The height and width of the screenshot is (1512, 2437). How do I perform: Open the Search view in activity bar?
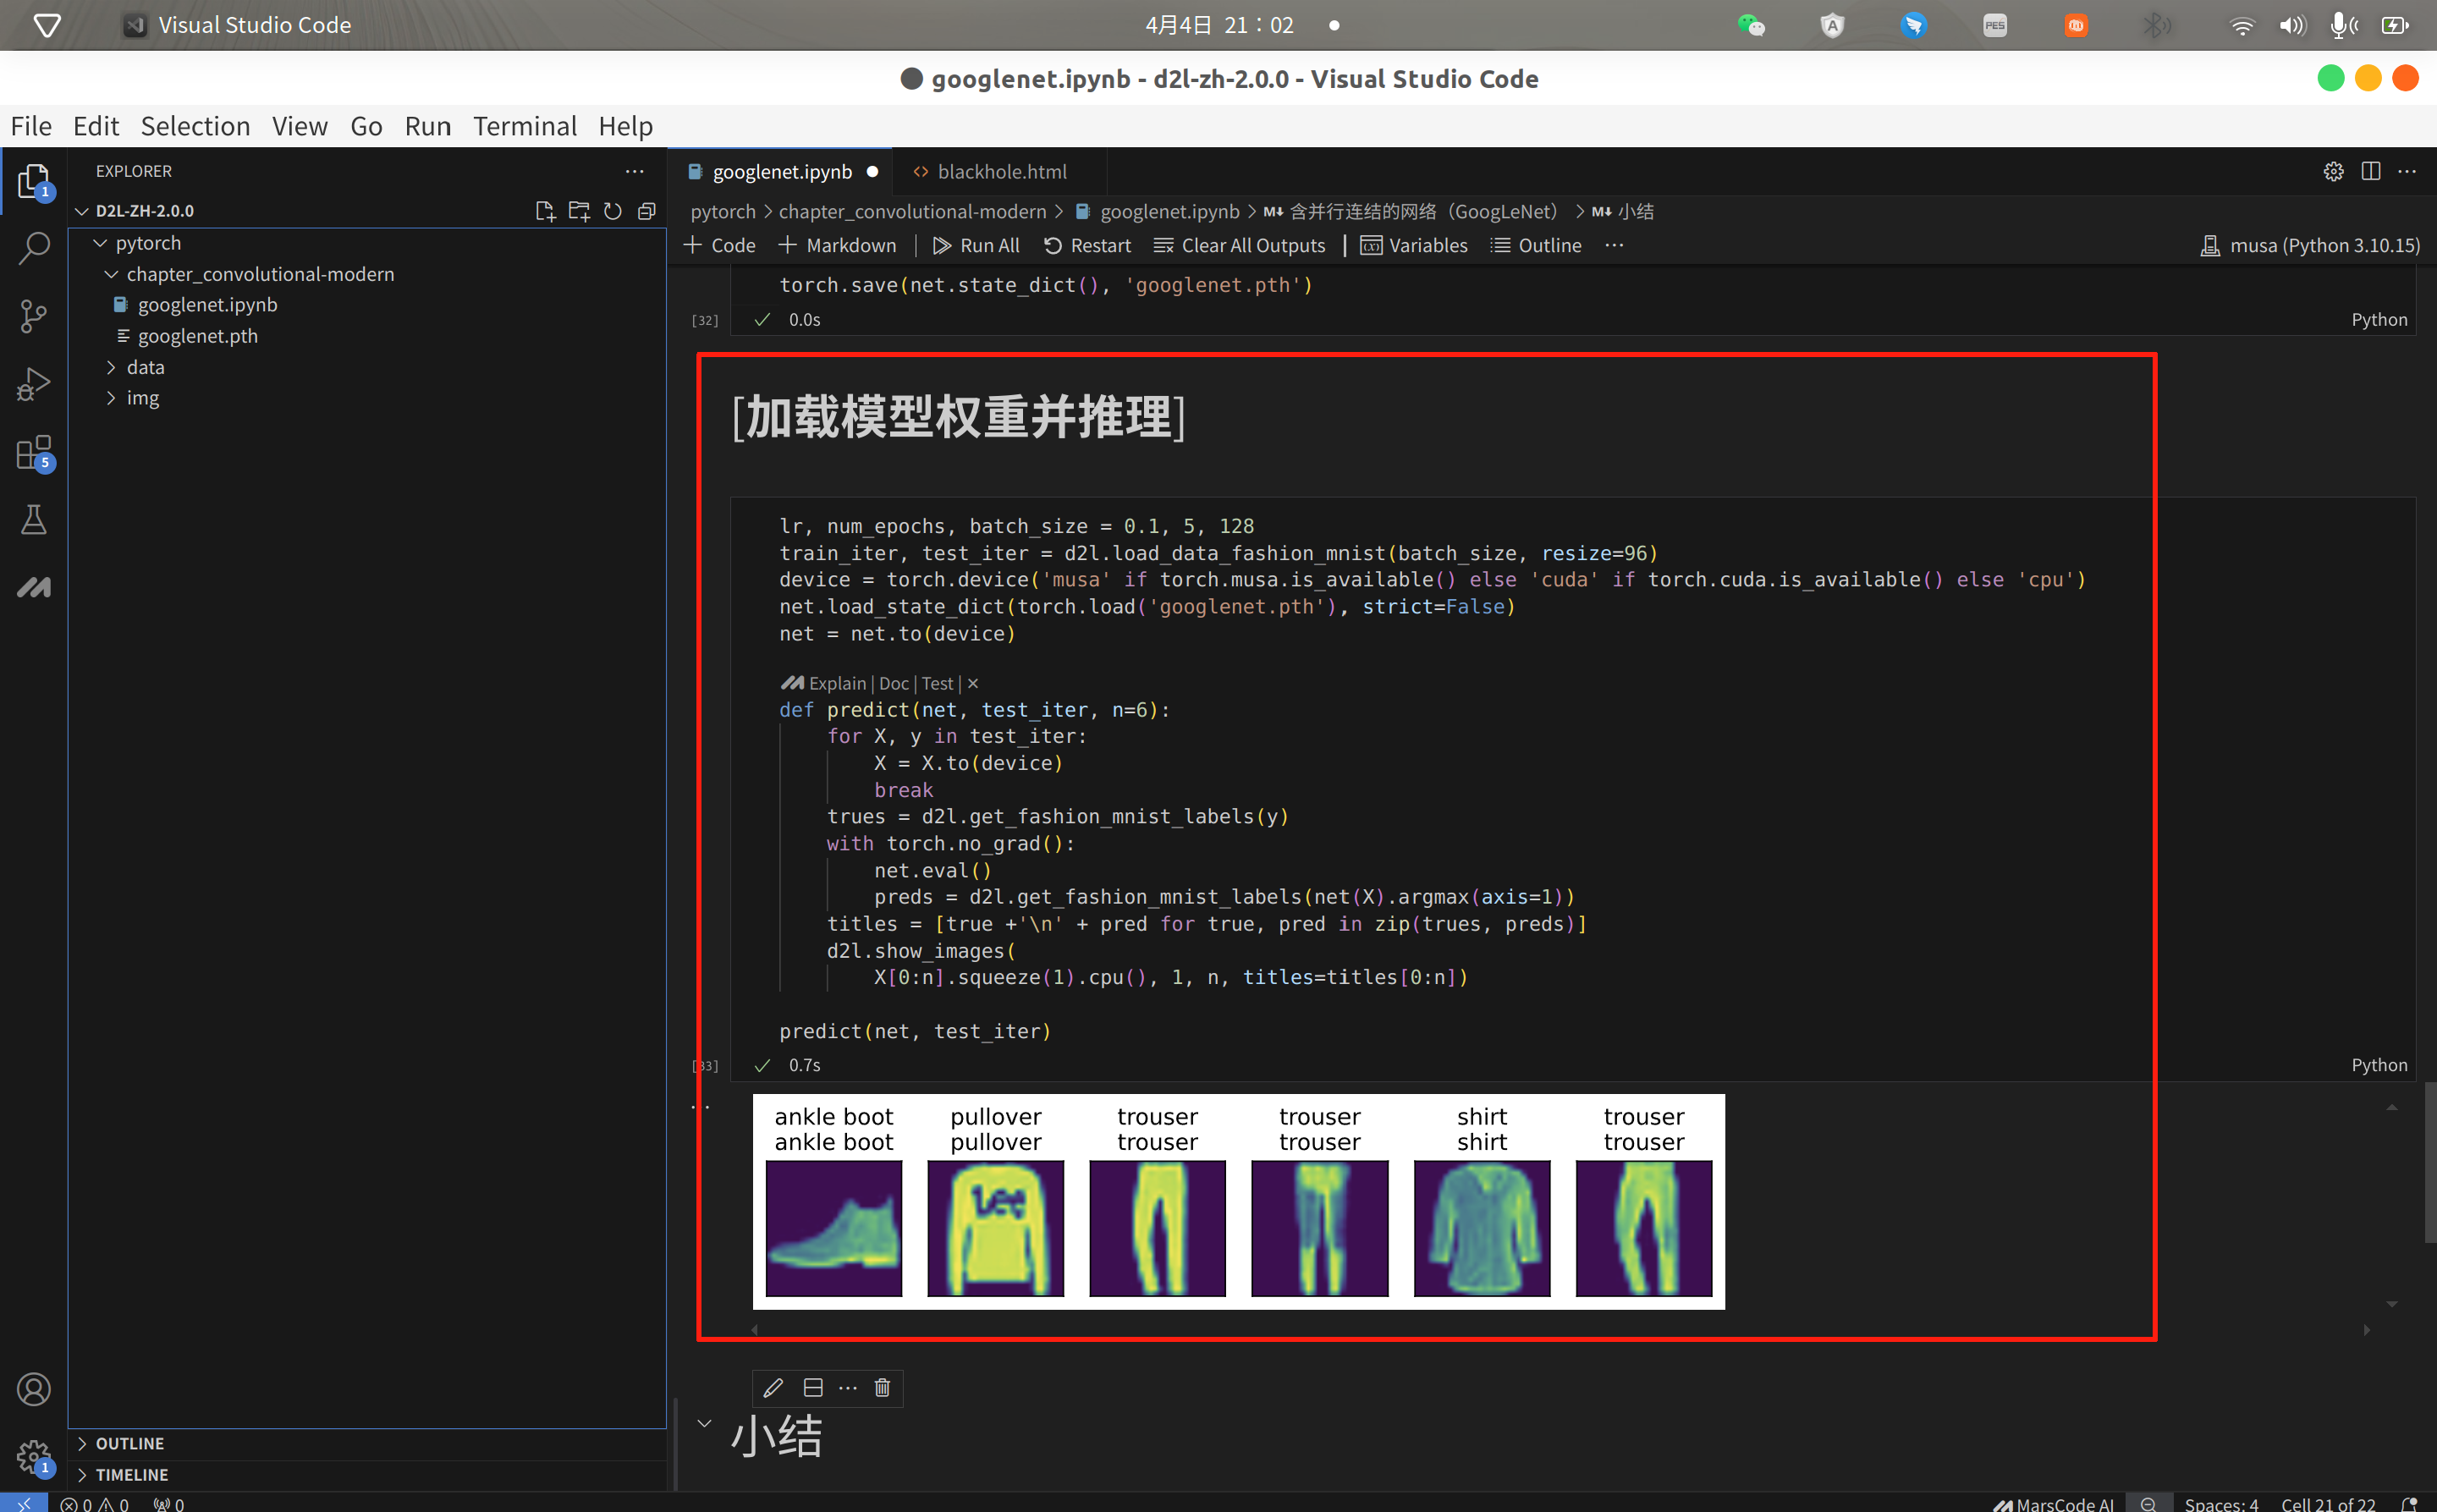34,248
